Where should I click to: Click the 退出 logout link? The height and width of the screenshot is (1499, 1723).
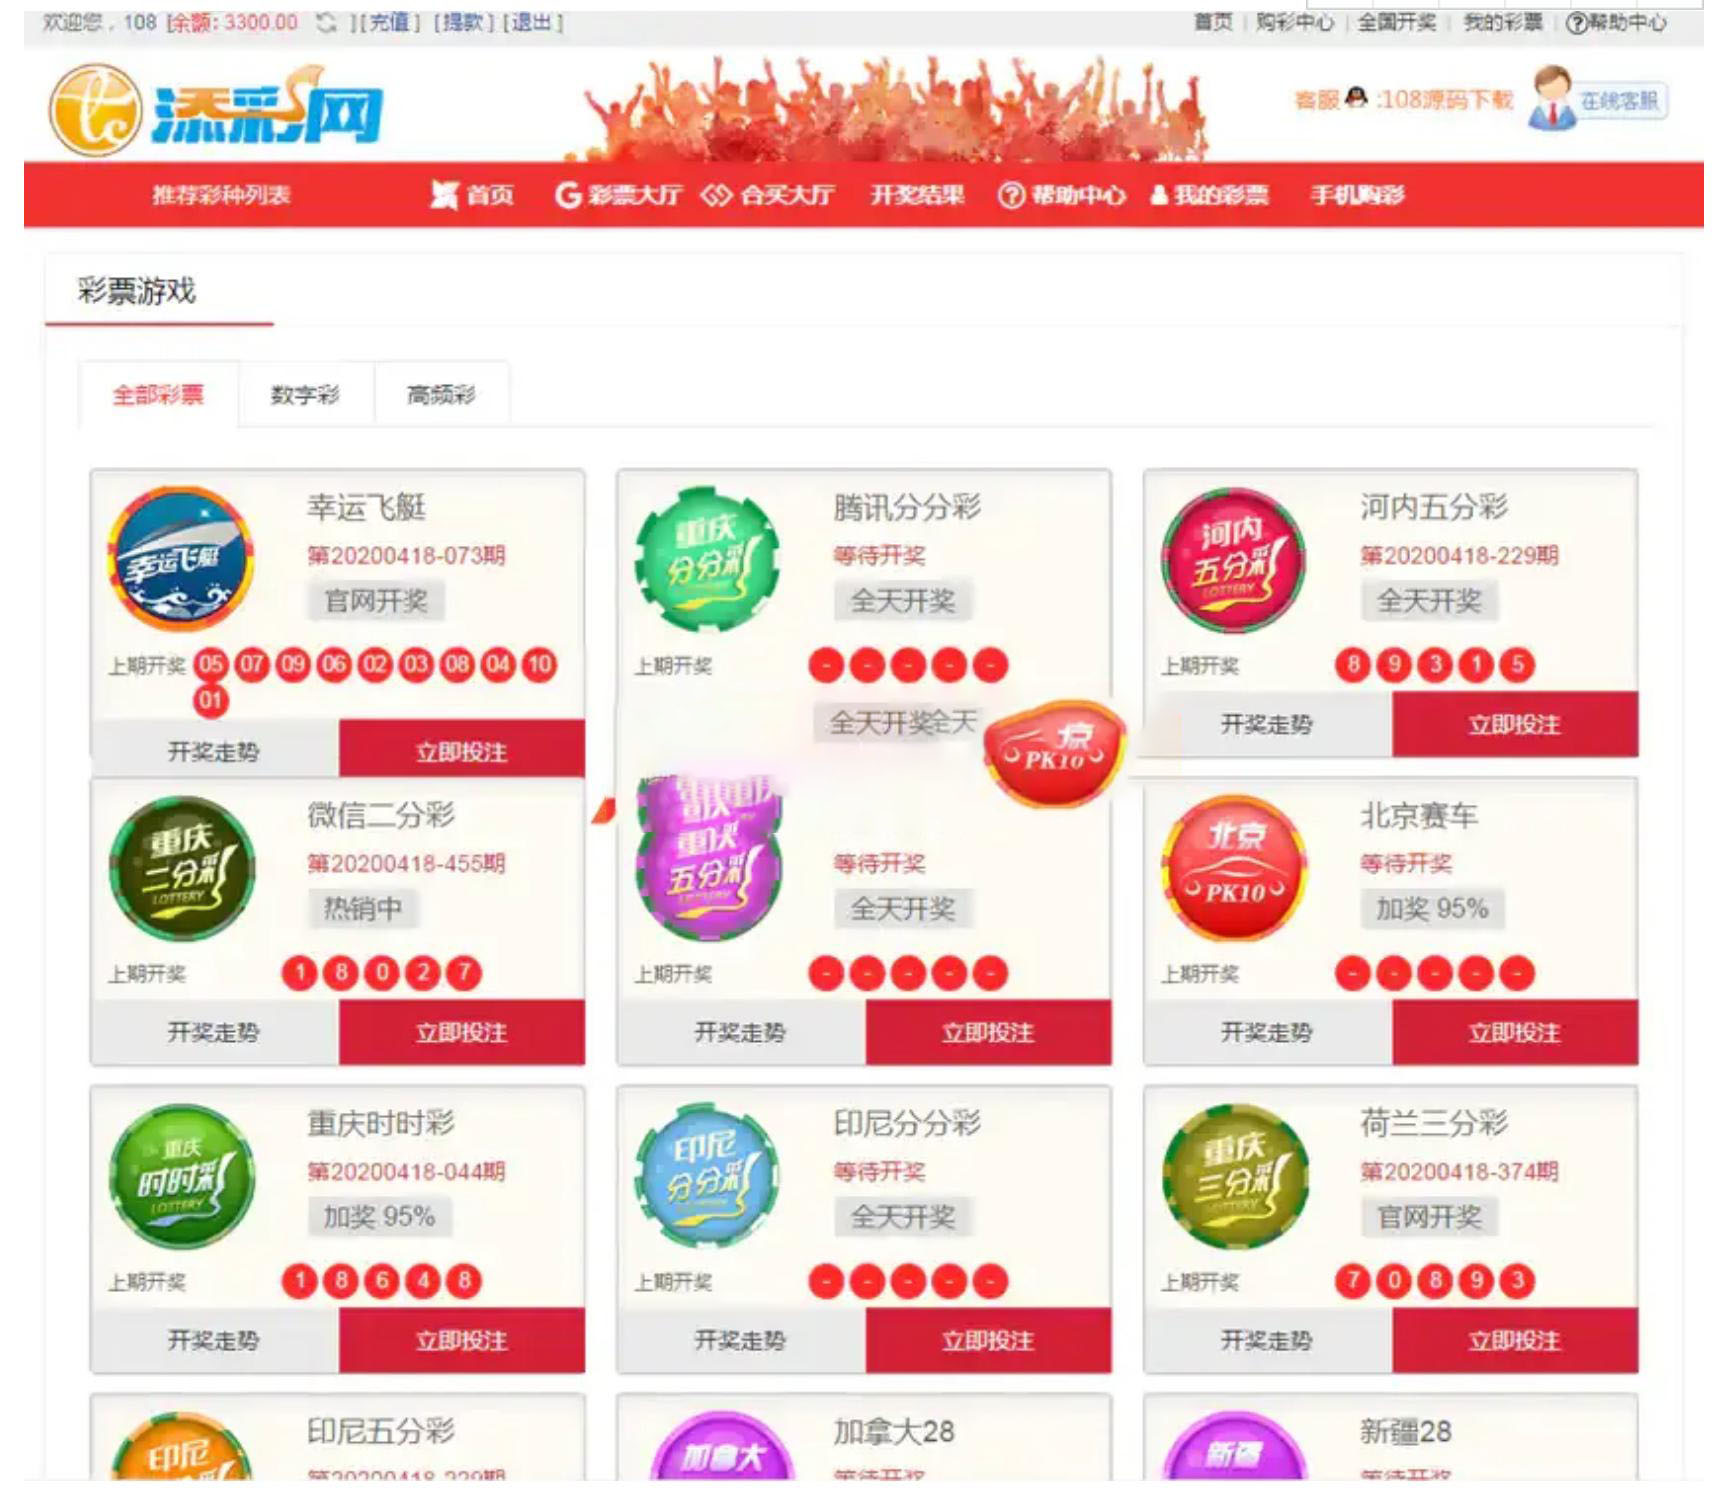click(x=533, y=22)
